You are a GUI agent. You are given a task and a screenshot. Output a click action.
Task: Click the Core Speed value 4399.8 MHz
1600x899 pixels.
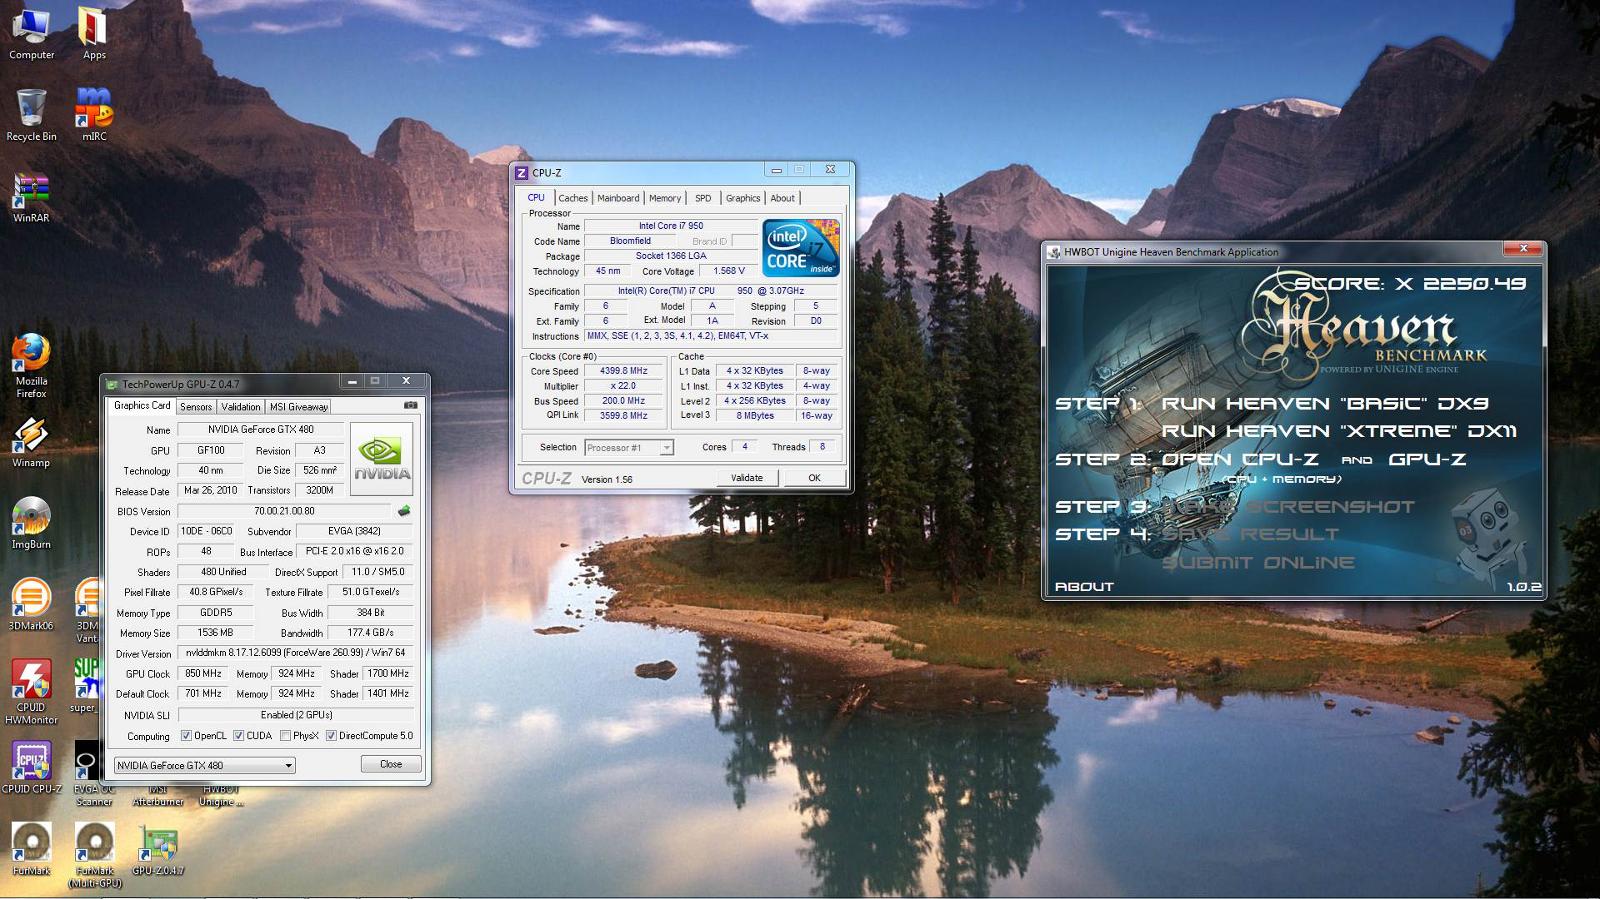click(624, 371)
